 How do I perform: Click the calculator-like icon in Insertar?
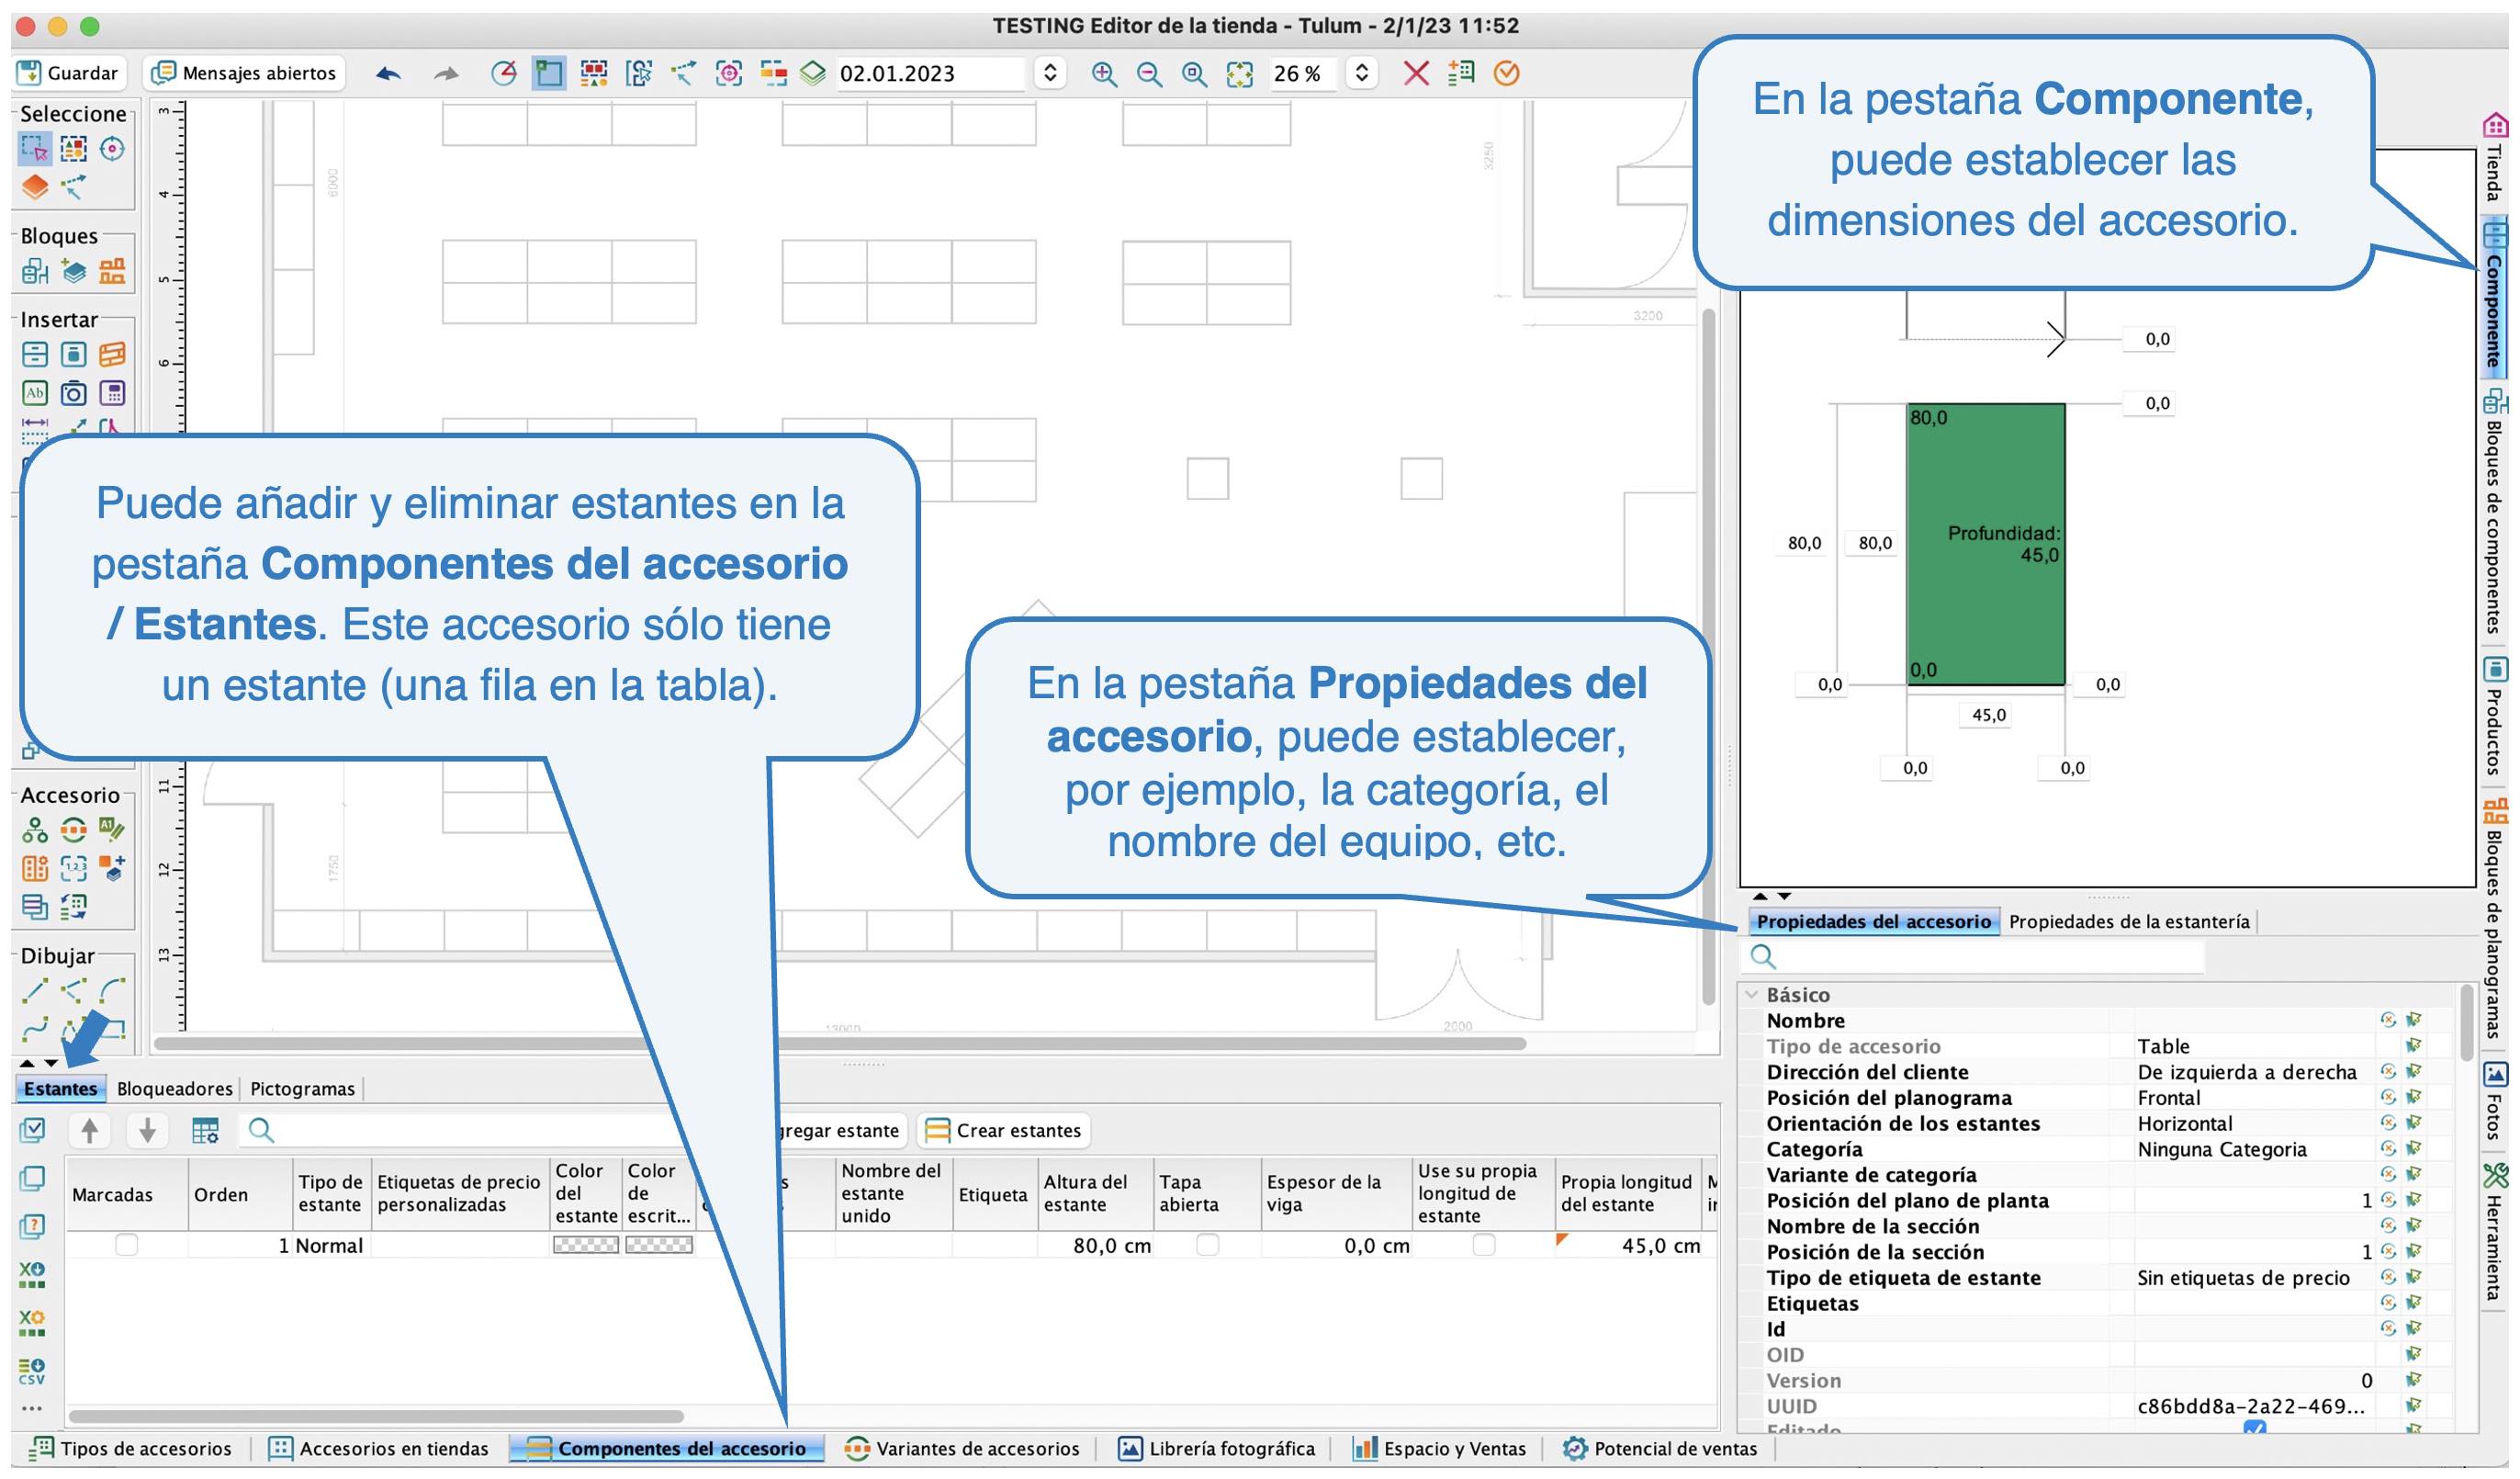[112, 393]
